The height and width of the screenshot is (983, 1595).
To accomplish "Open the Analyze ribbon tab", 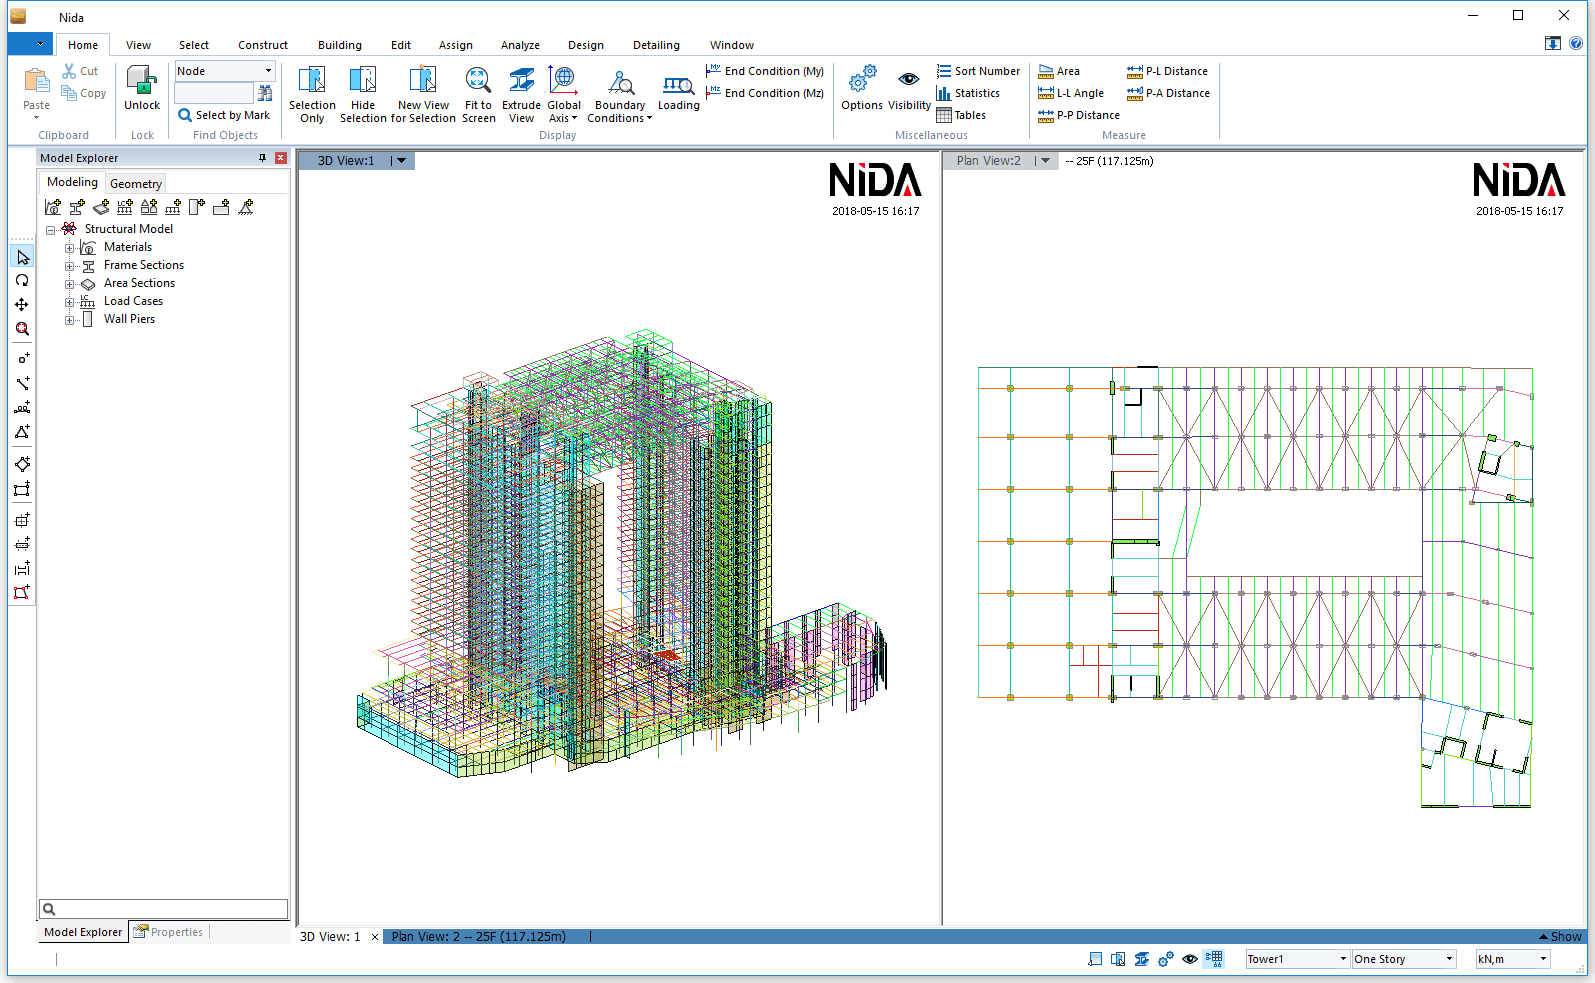I will [520, 45].
